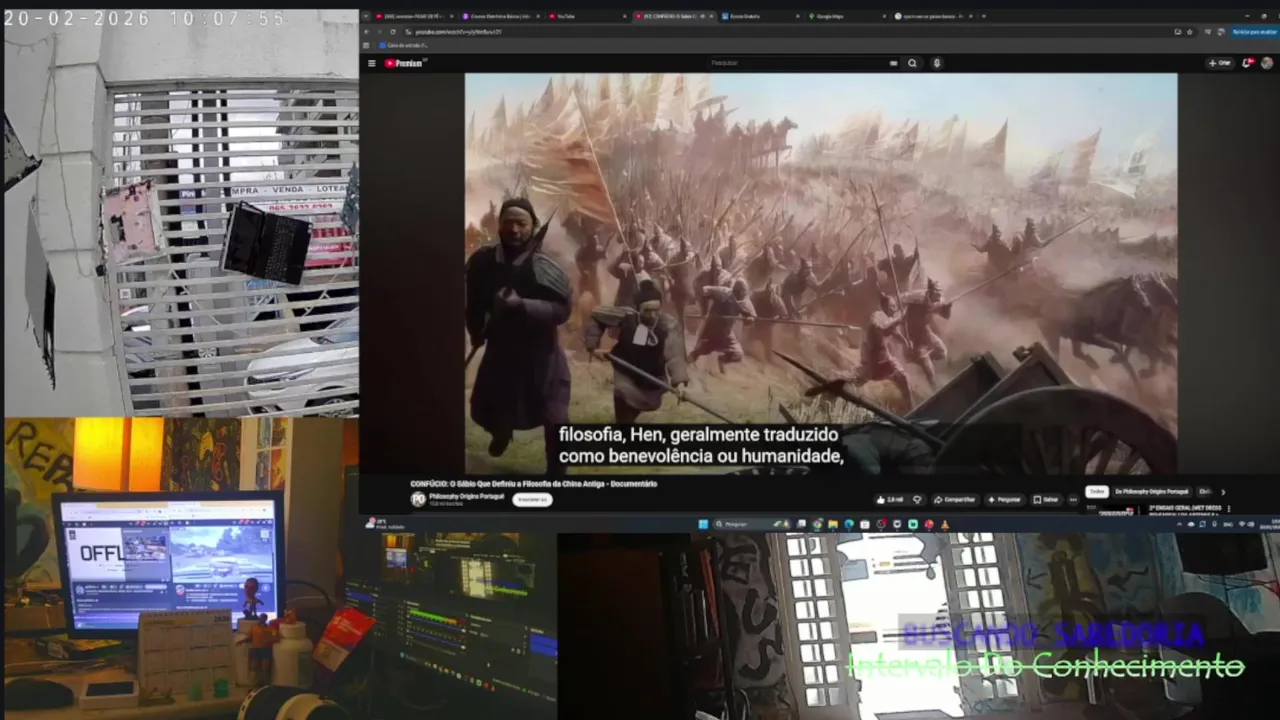Go to YouTube Premium home logo
Image resolution: width=1280 pixels, height=720 pixels.
point(406,63)
